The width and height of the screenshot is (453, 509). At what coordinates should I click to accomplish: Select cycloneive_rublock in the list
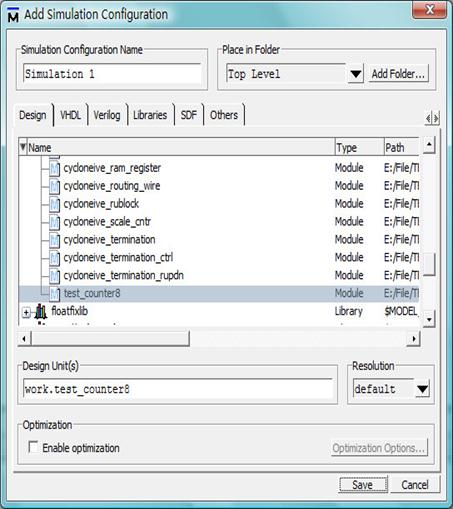[101, 204]
